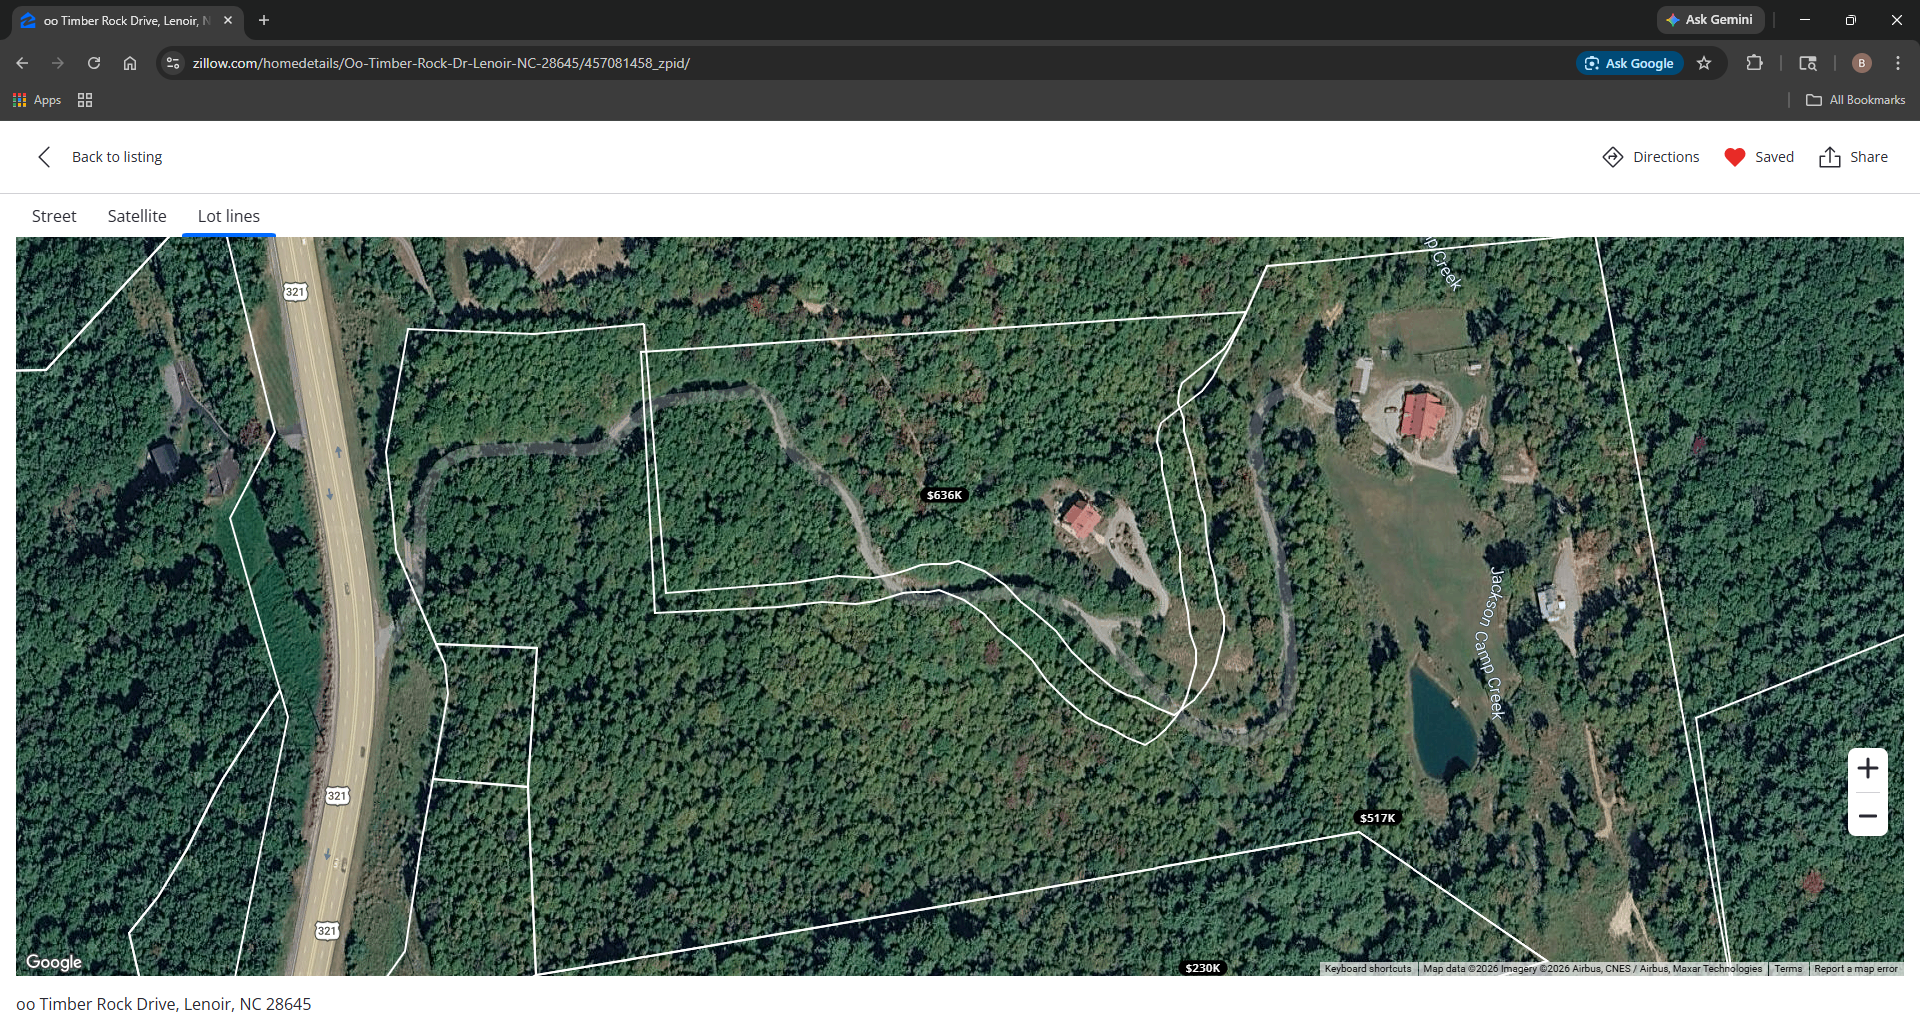
Task: Click the tab groups grid icon
Action: click(85, 100)
